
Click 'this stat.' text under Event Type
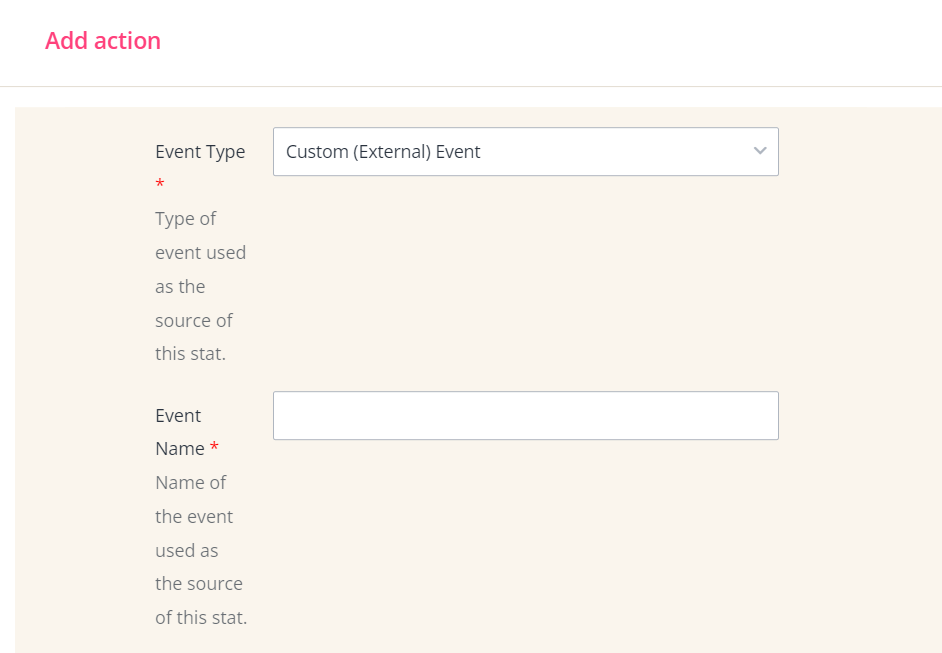pyautogui.click(x=190, y=354)
